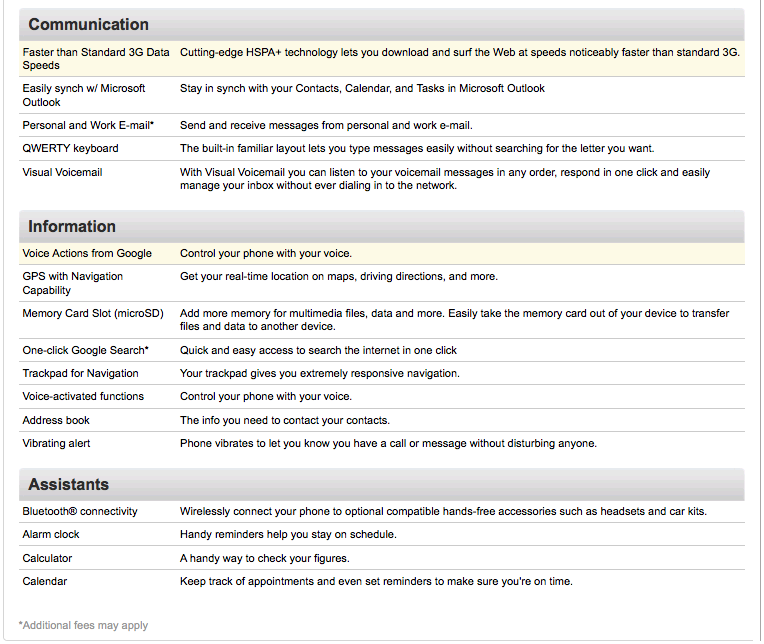Click the GPS with Navigation Capability label
This screenshot has height=644, width=764.
pos(73,283)
